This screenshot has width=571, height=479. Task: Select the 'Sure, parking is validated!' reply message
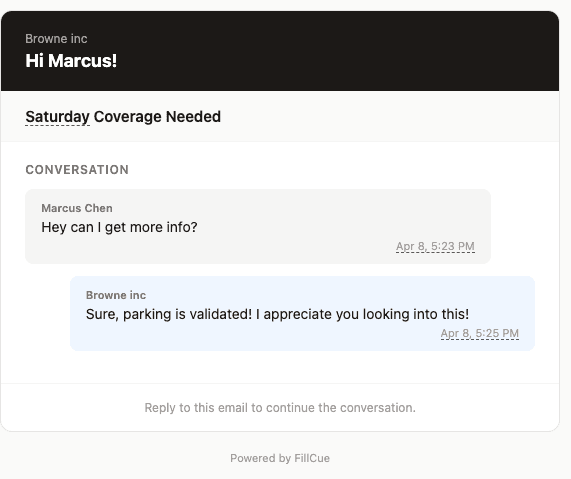pos(277,314)
